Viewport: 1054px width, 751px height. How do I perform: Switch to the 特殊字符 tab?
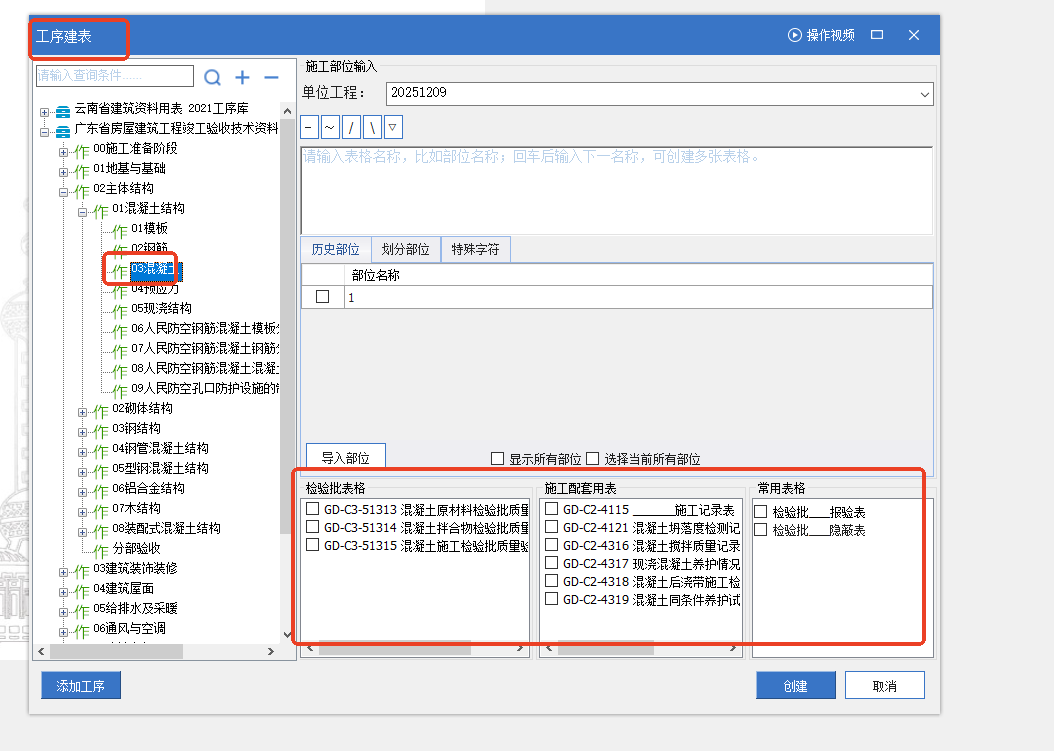click(x=475, y=250)
